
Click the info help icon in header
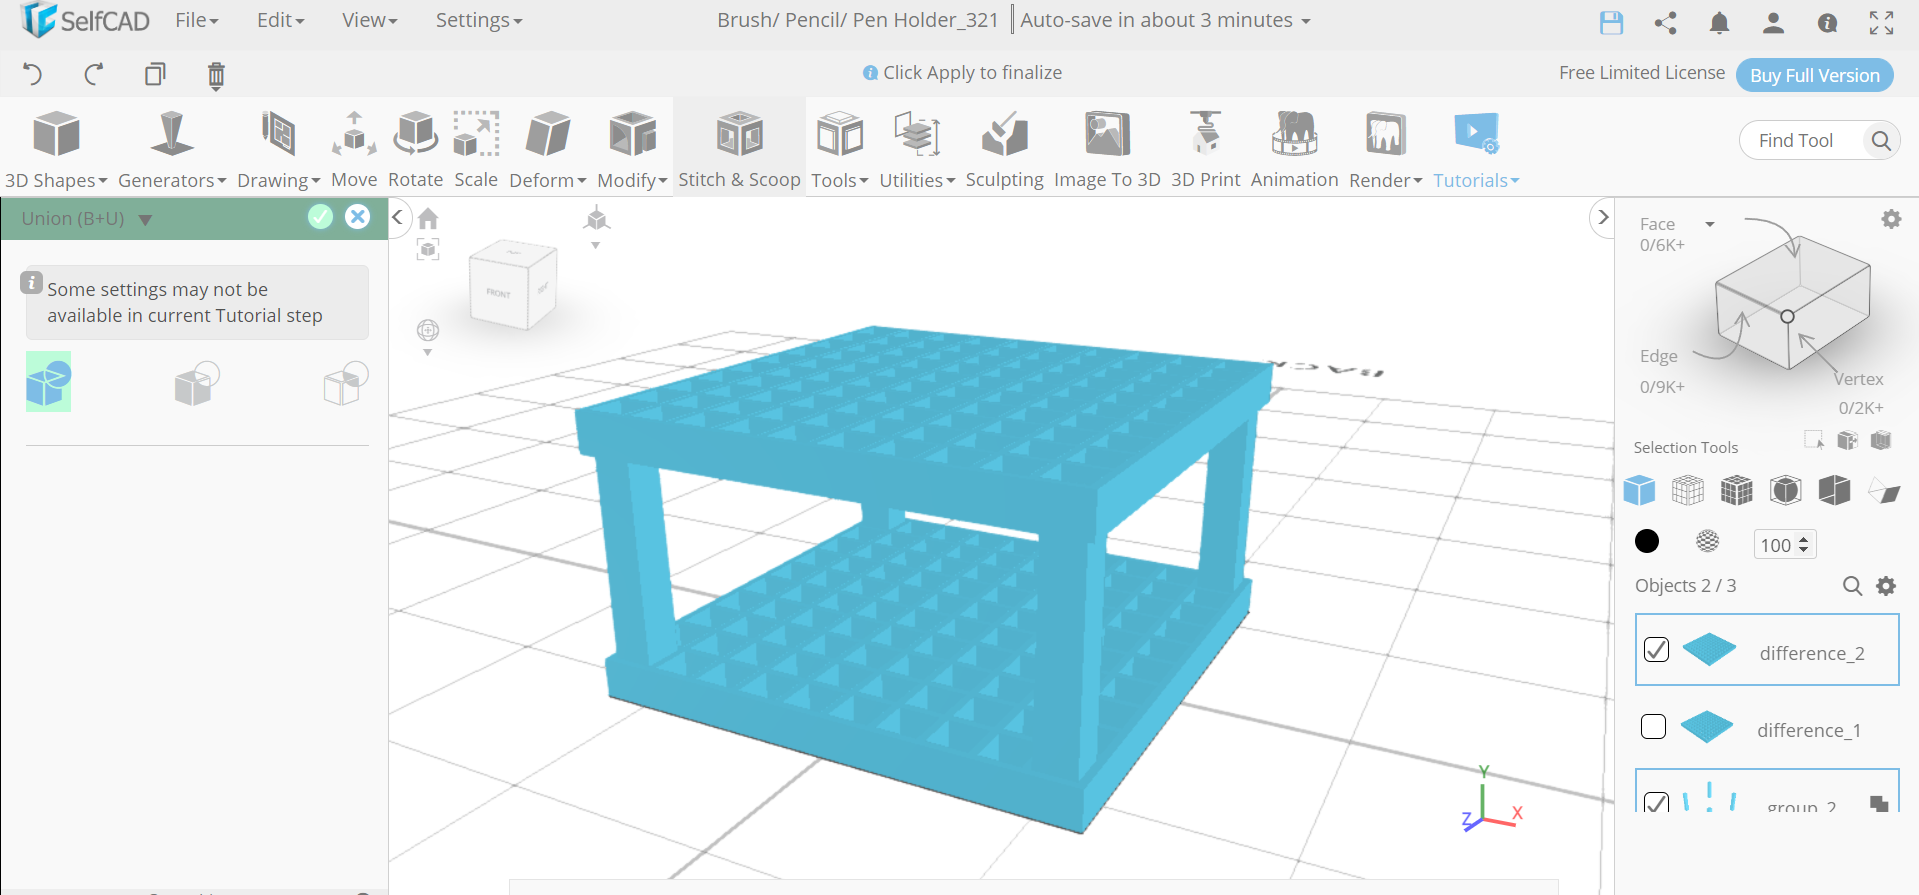click(x=1827, y=23)
